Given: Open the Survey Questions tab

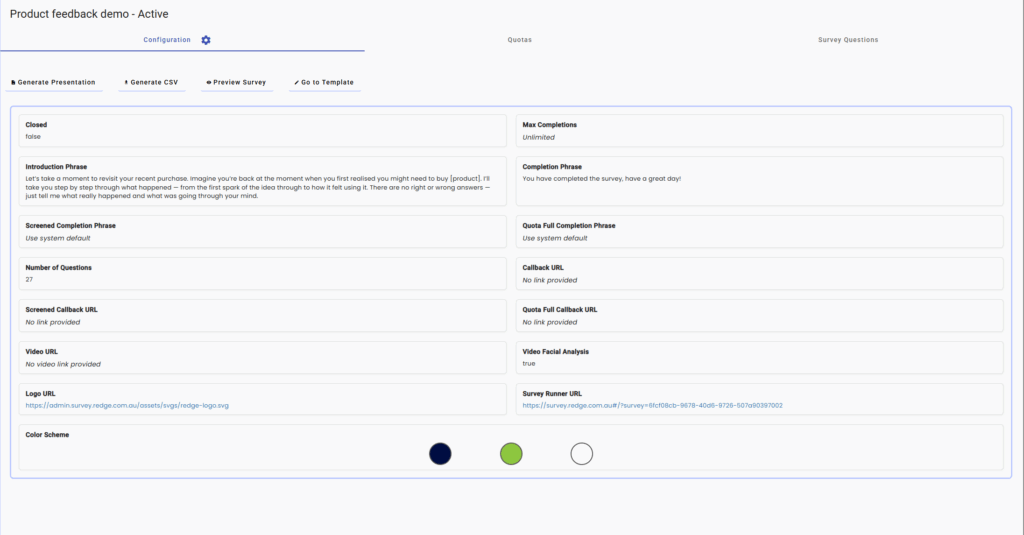Looking at the screenshot, I should pos(847,40).
